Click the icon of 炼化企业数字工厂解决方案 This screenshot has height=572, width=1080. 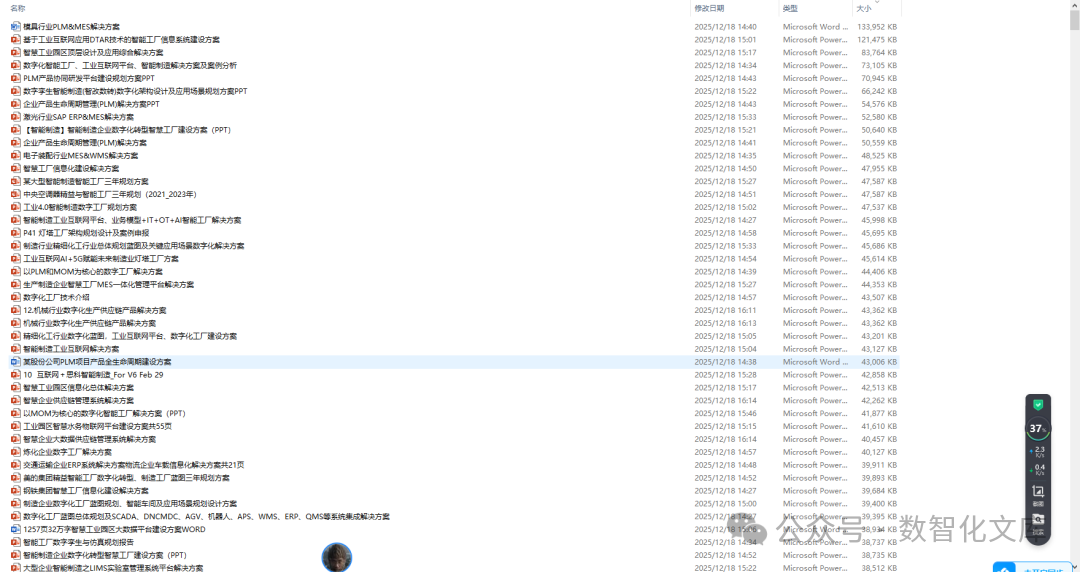(16, 452)
